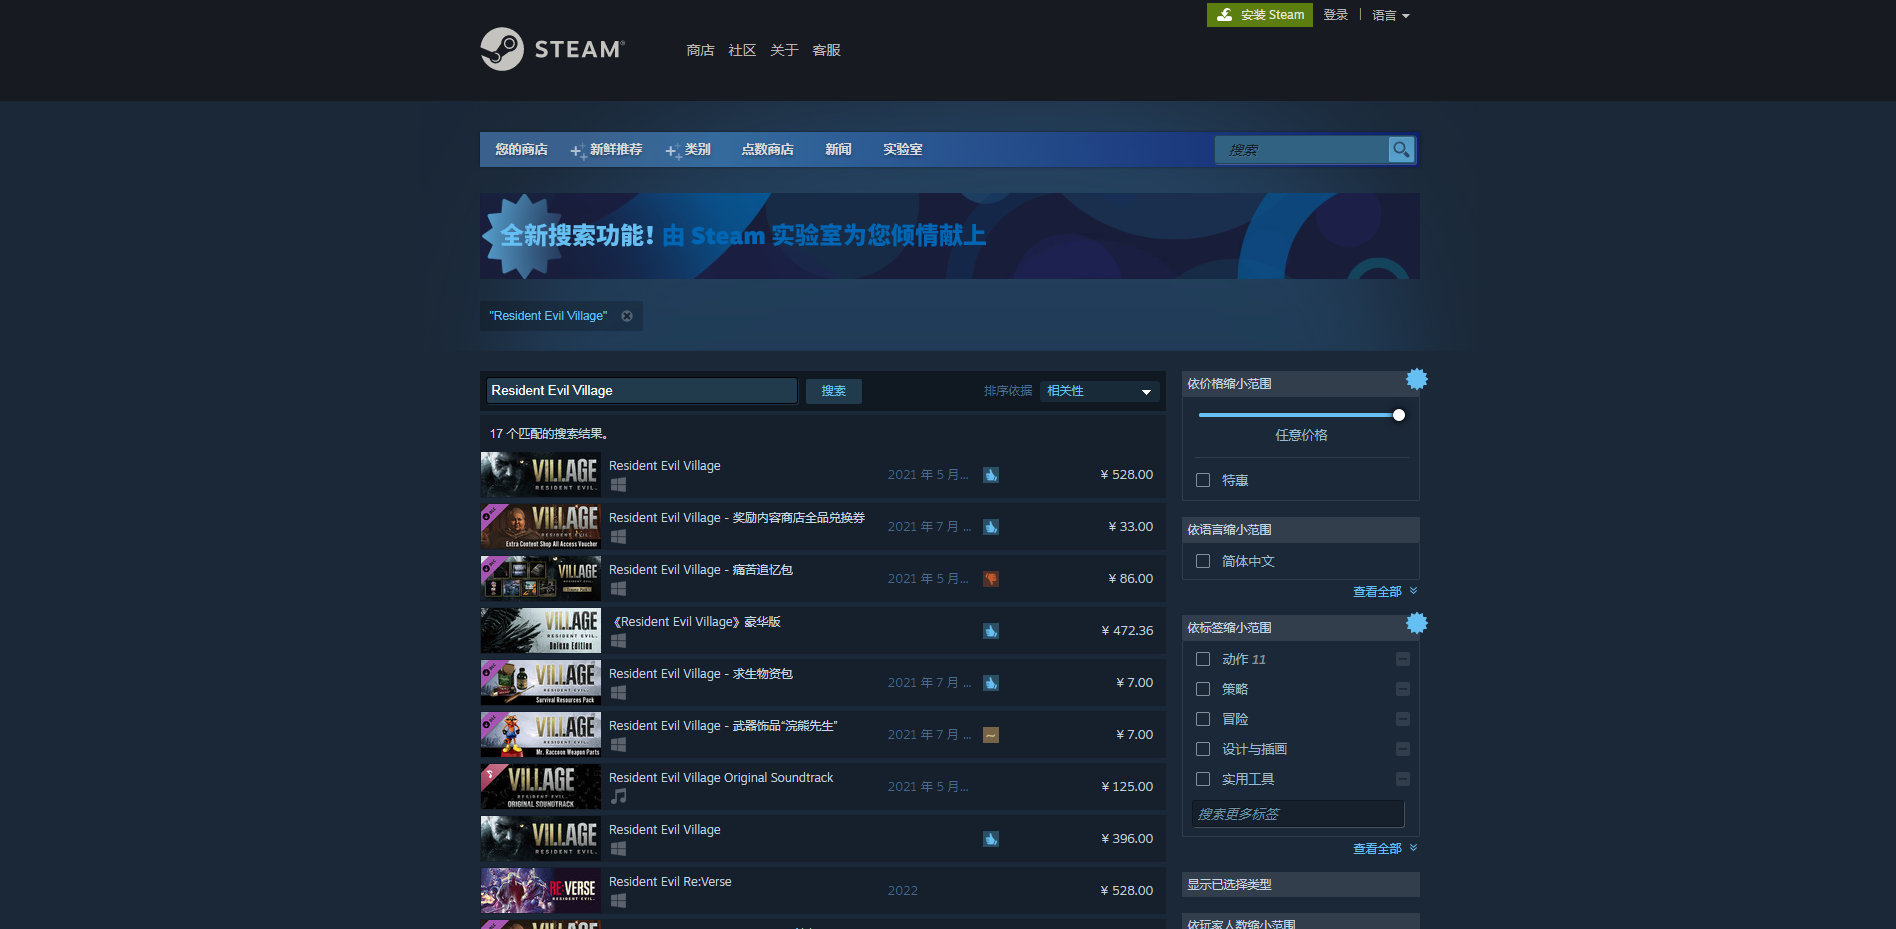The width and height of the screenshot is (1896, 929).
Task: Click the 全新搜索功能 Steam labs banner
Action: [x=949, y=236]
